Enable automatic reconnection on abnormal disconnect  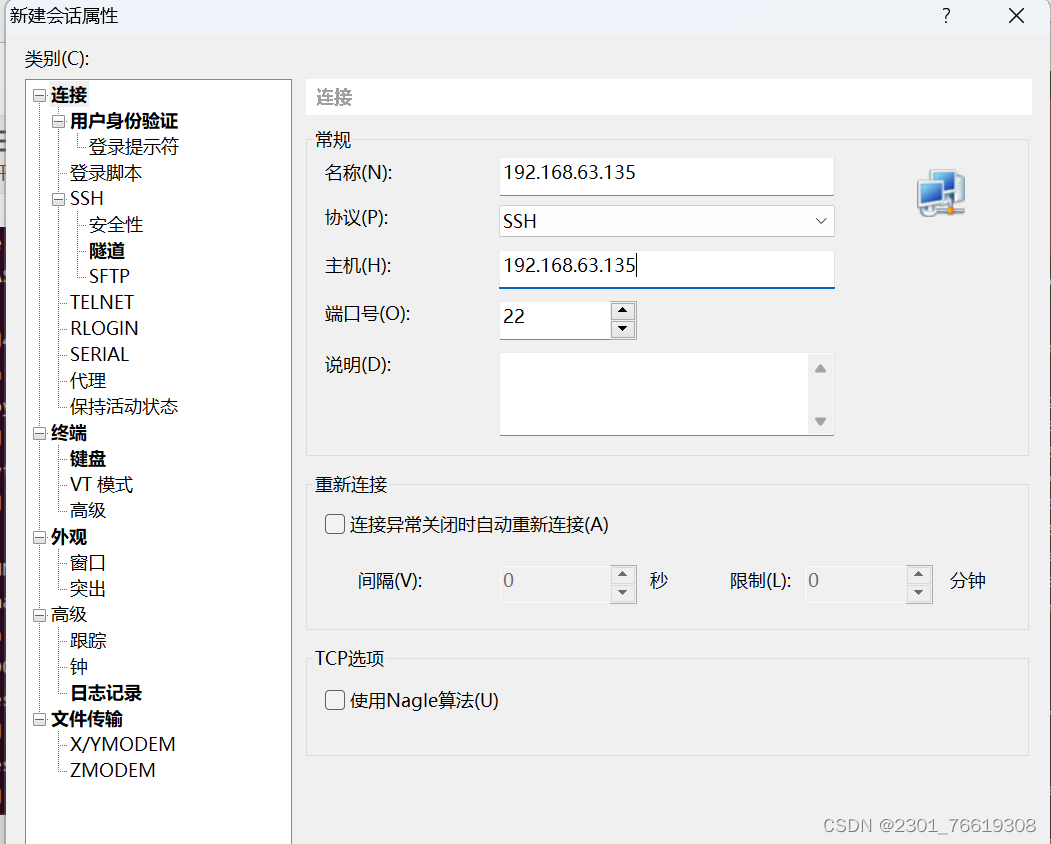[x=334, y=524]
